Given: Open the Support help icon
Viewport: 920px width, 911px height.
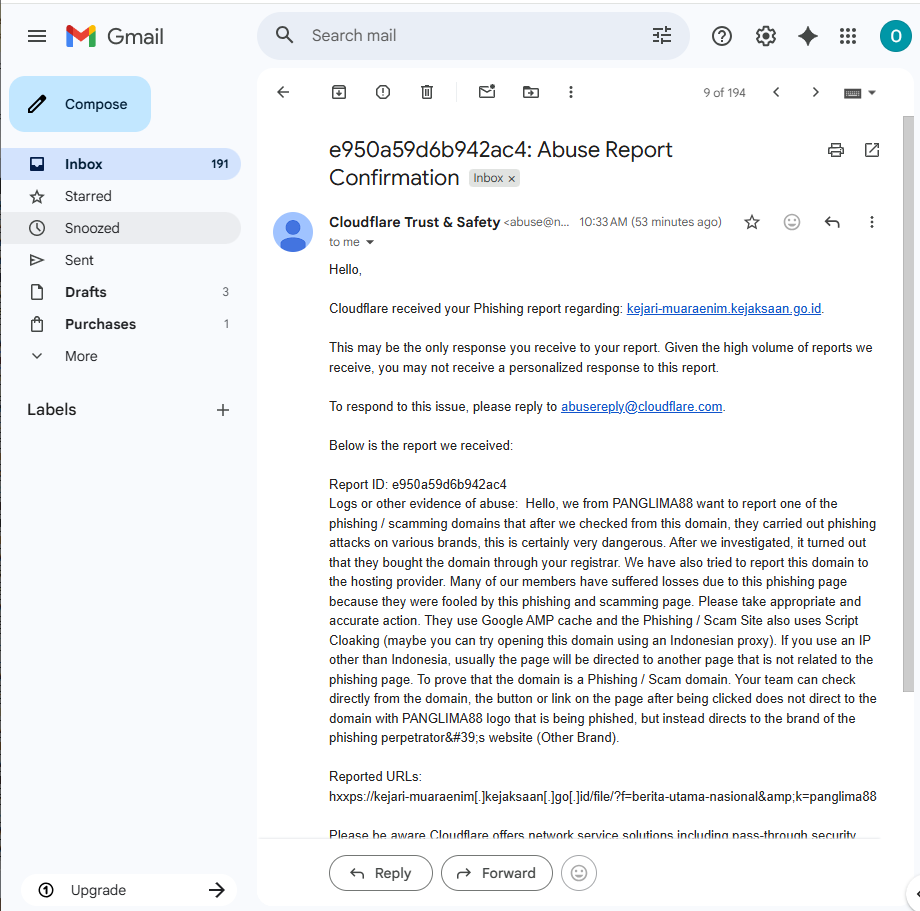Looking at the screenshot, I should (722, 36).
